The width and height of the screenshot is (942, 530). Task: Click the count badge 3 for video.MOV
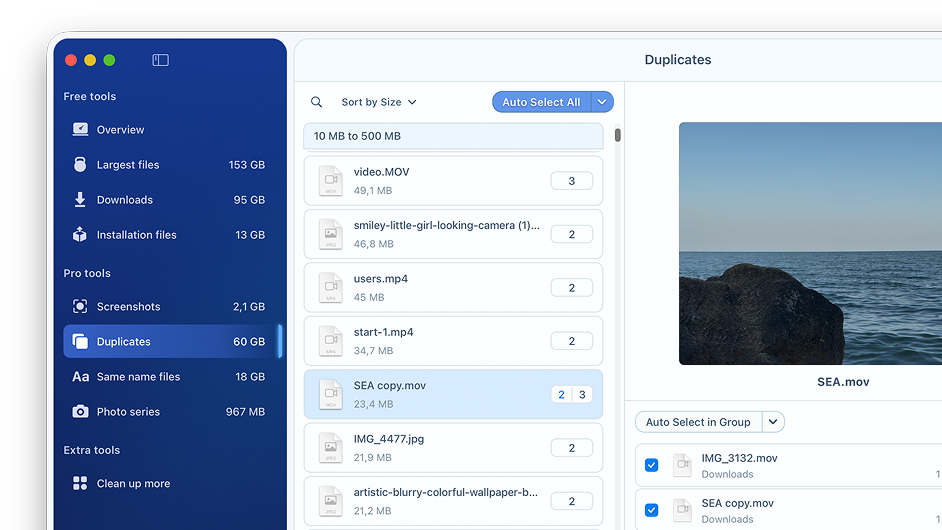coord(571,181)
